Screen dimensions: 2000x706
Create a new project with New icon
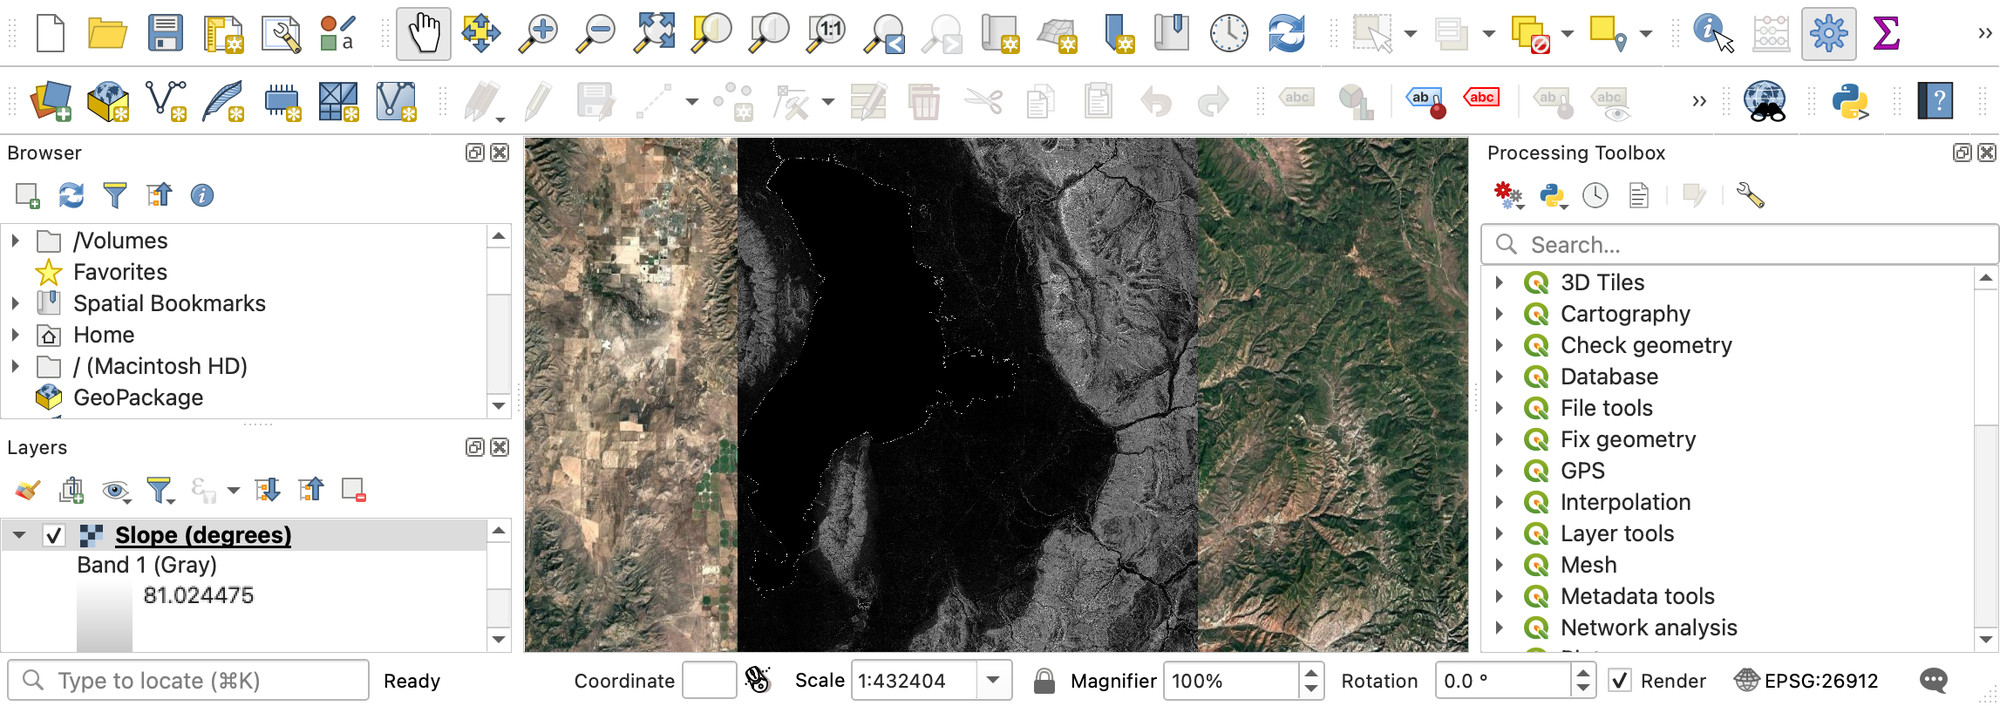tap(50, 33)
